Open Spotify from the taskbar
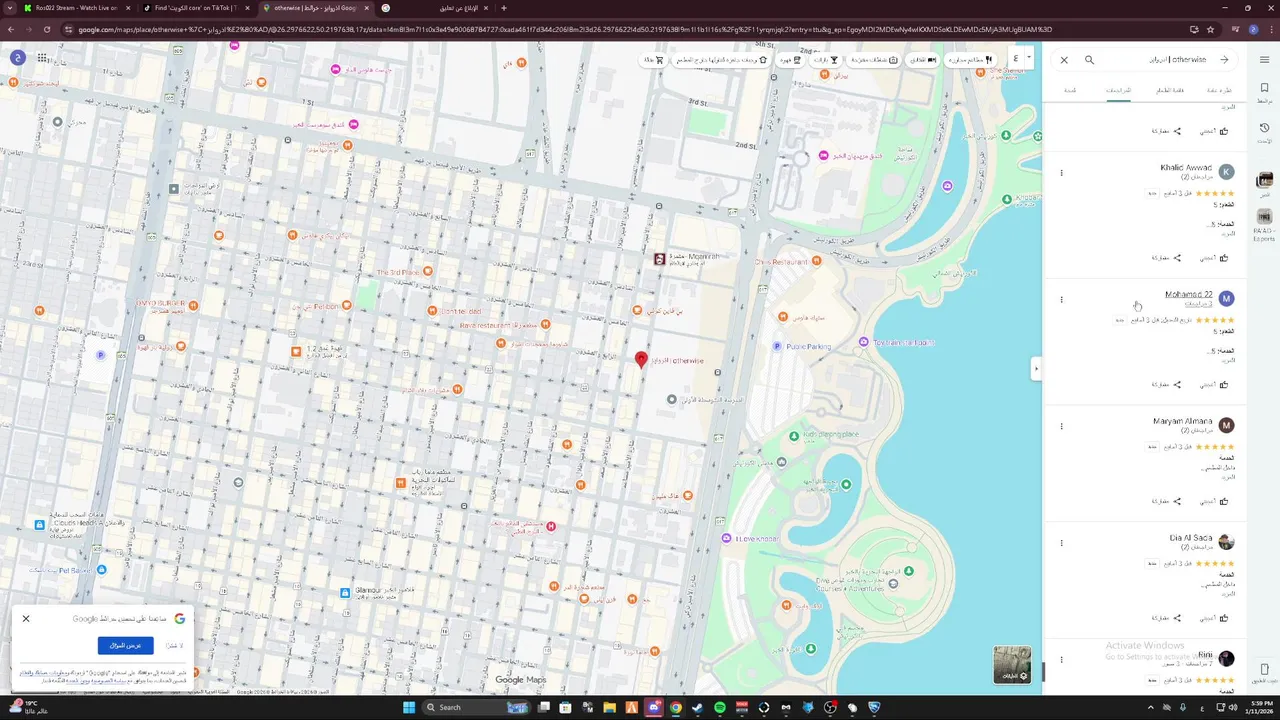 [x=720, y=708]
